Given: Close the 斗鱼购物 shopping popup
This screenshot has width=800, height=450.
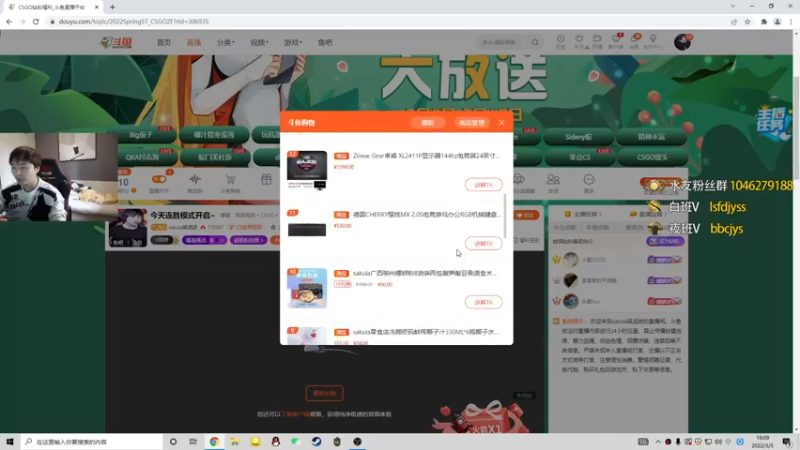Looking at the screenshot, I should pyautogui.click(x=502, y=122).
